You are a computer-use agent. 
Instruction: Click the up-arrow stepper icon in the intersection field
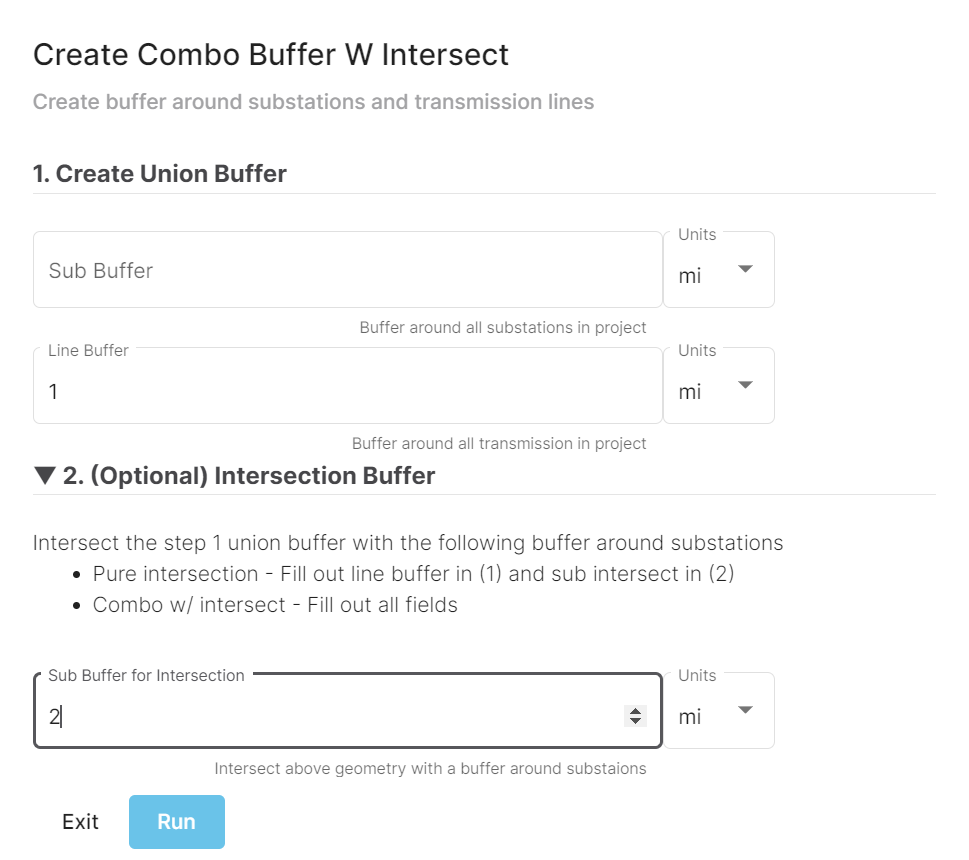click(634, 710)
